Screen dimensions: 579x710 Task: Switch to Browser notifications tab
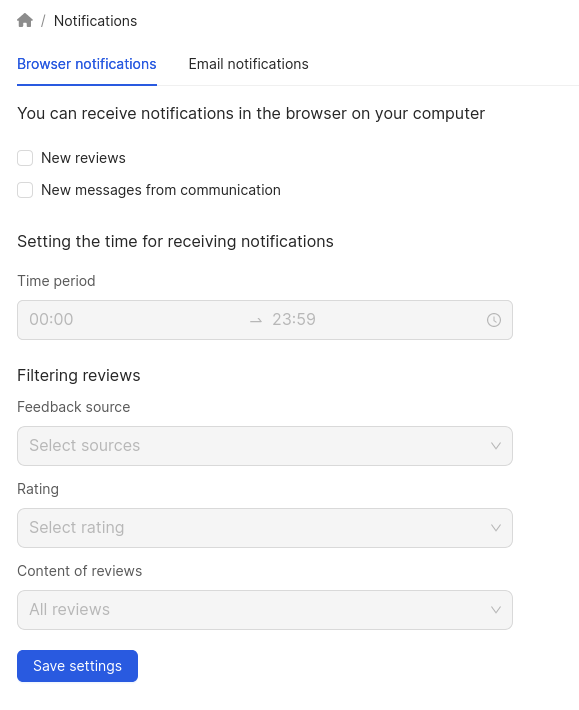click(x=87, y=64)
